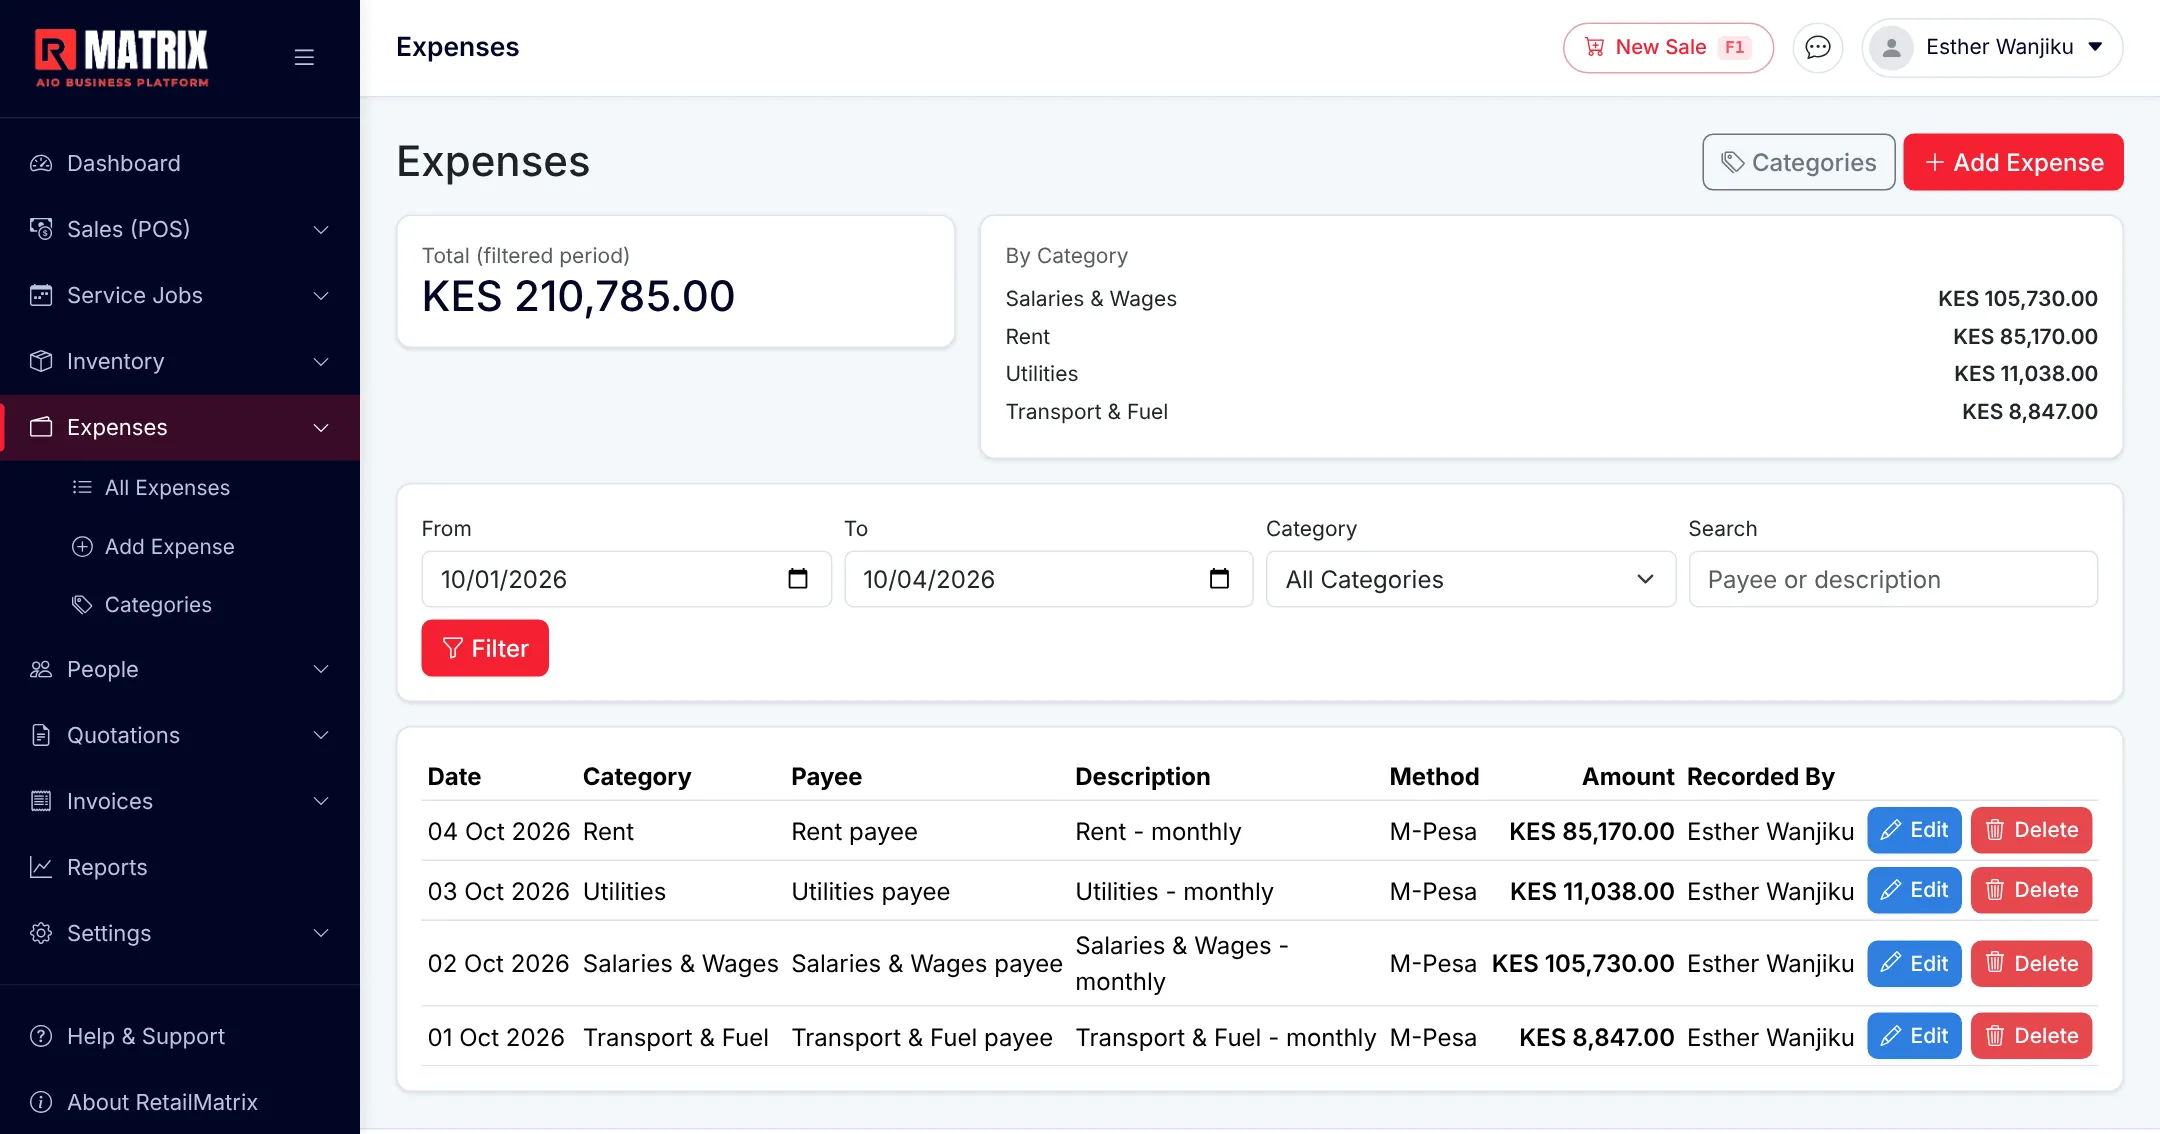2160x1134 pixels.
Task: Click the People group icon
Action: tap(41, 669)
